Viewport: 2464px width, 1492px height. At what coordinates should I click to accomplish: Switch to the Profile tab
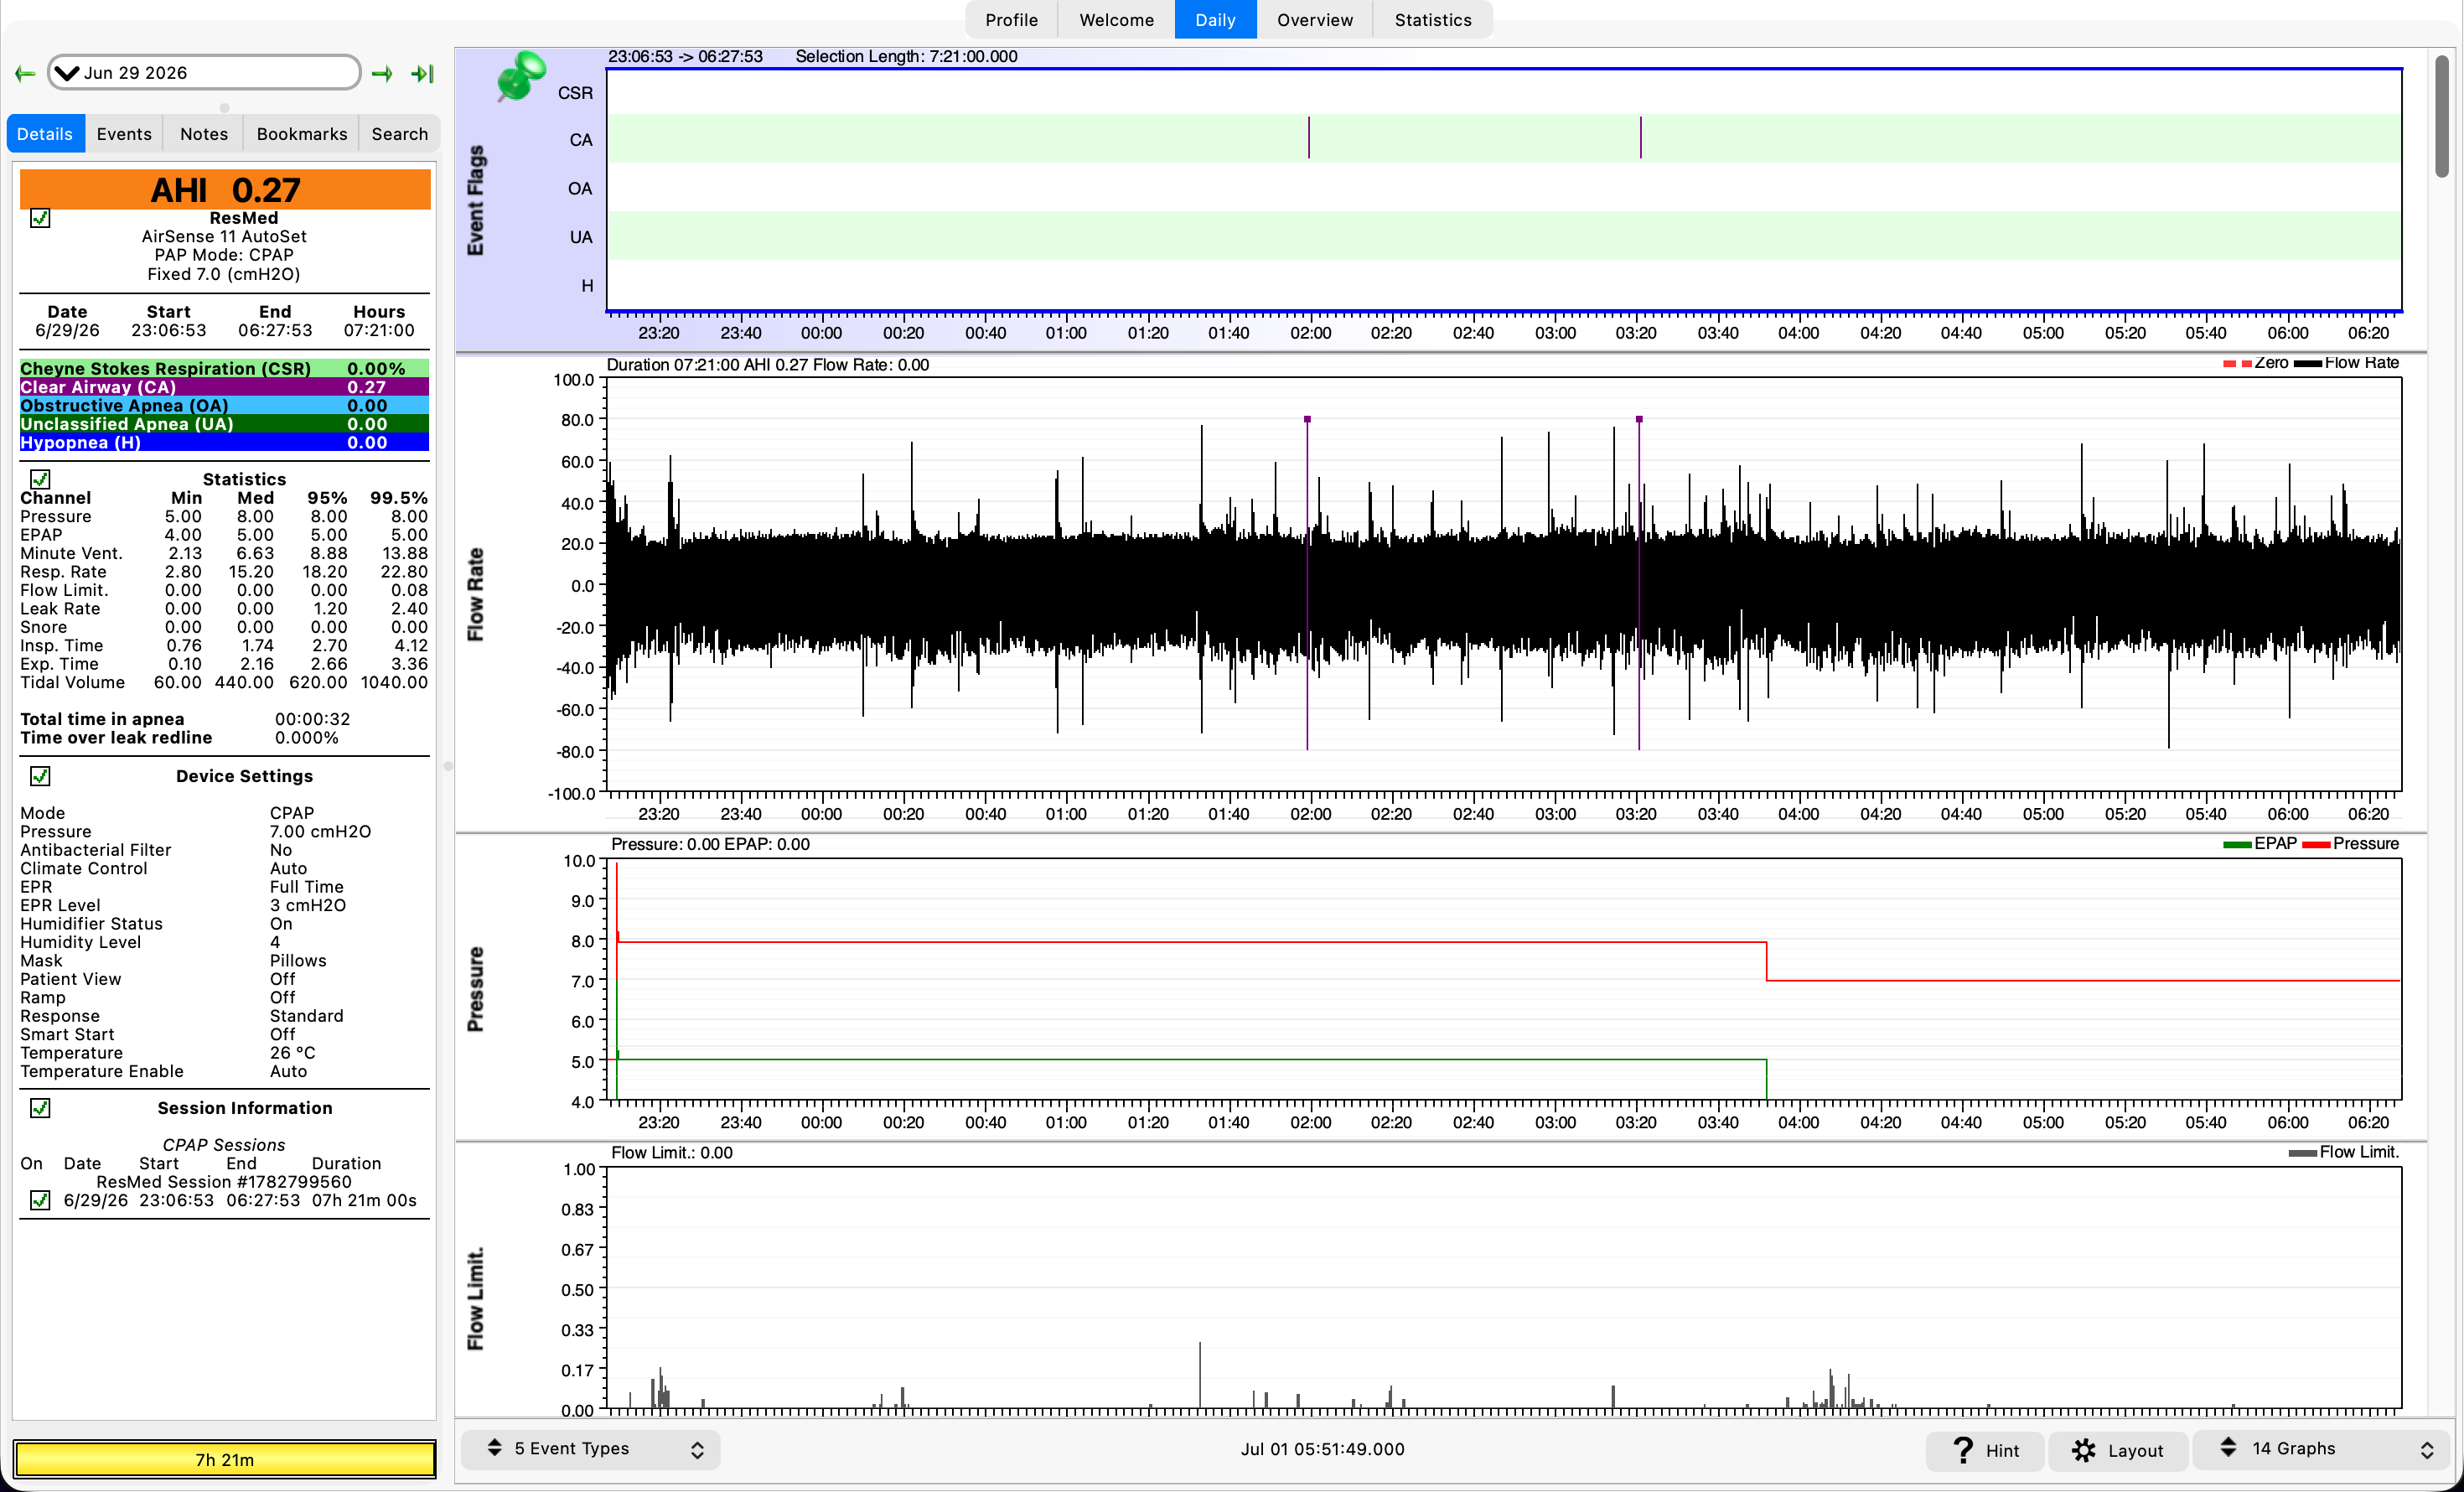pos(1011,20)
